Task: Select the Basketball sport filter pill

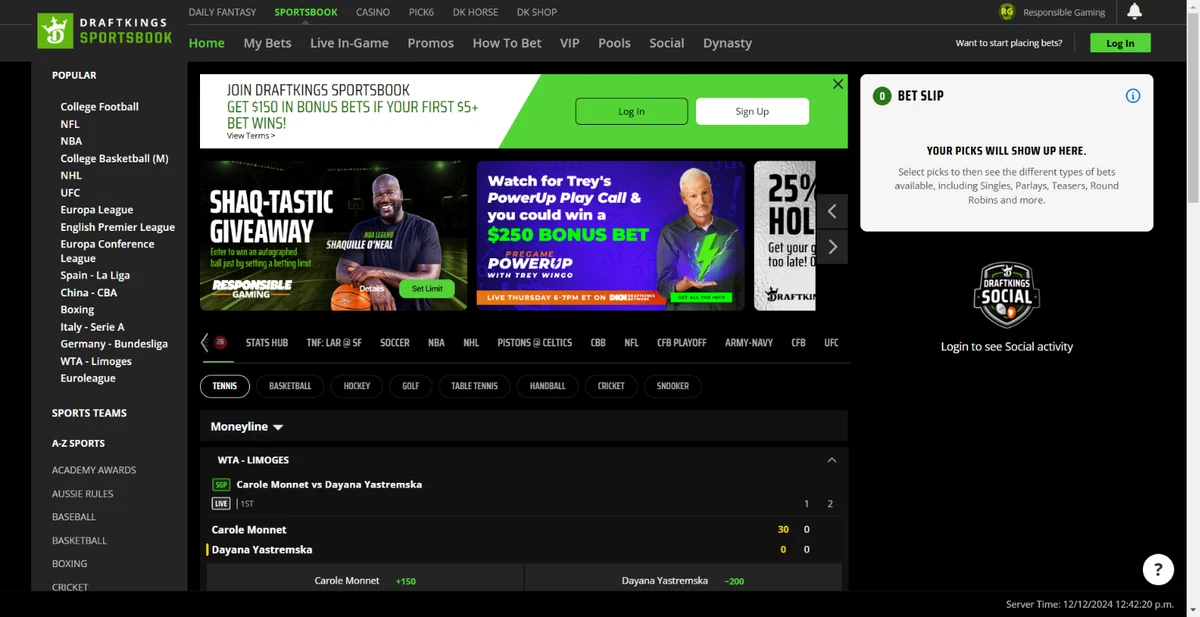Action: 290,386
